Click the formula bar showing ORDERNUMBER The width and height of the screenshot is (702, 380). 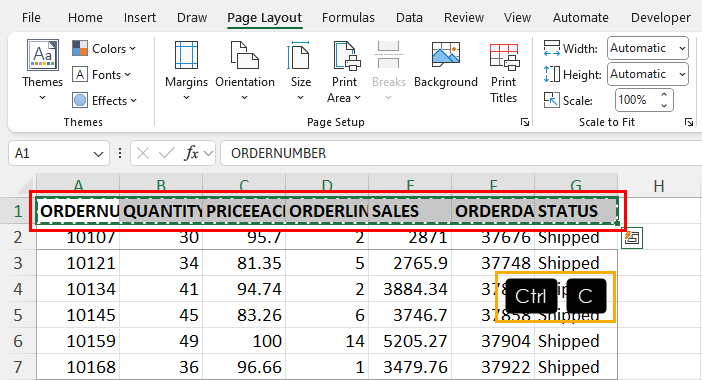[461, 154]
